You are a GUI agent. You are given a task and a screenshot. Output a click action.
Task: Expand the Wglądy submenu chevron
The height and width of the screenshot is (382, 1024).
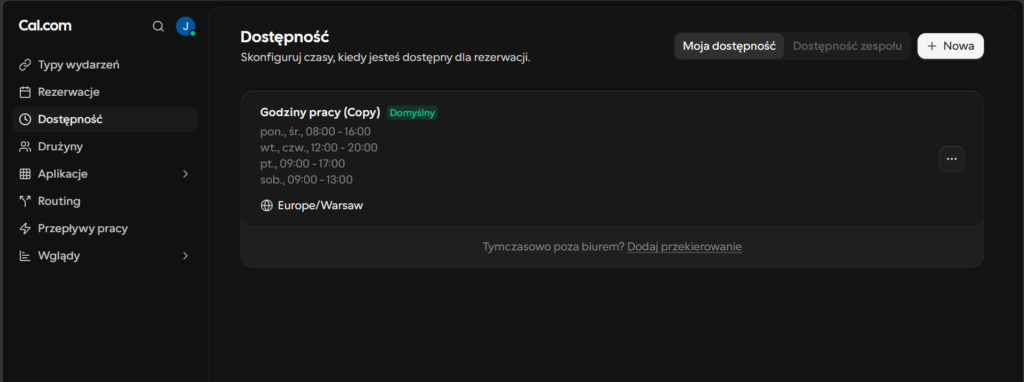pos(185,256)
